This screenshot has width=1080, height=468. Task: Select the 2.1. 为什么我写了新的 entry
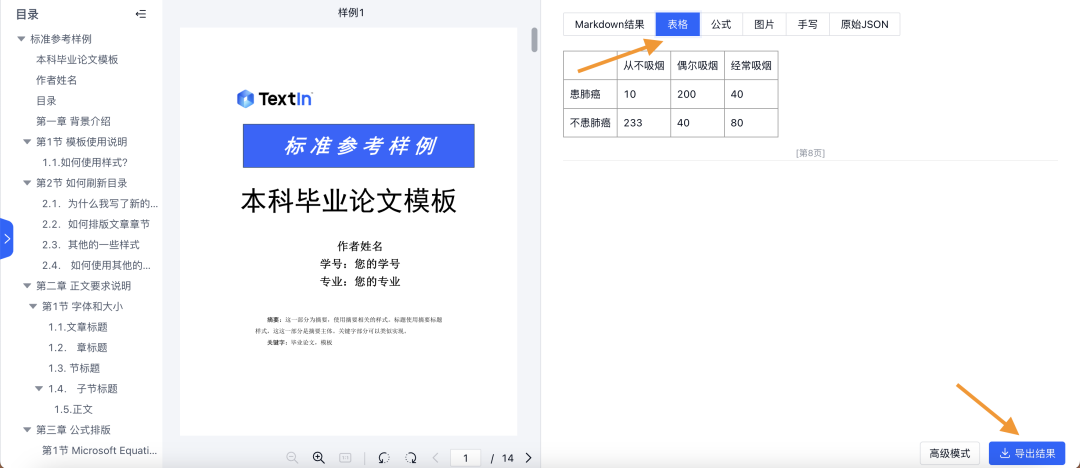coord(100,203)
